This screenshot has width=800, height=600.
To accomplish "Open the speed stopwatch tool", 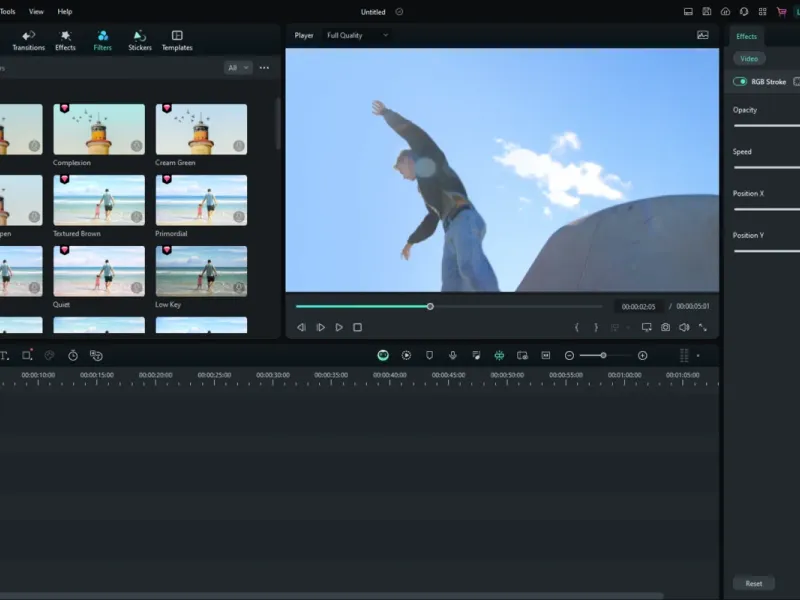I will tap(73, 356).
